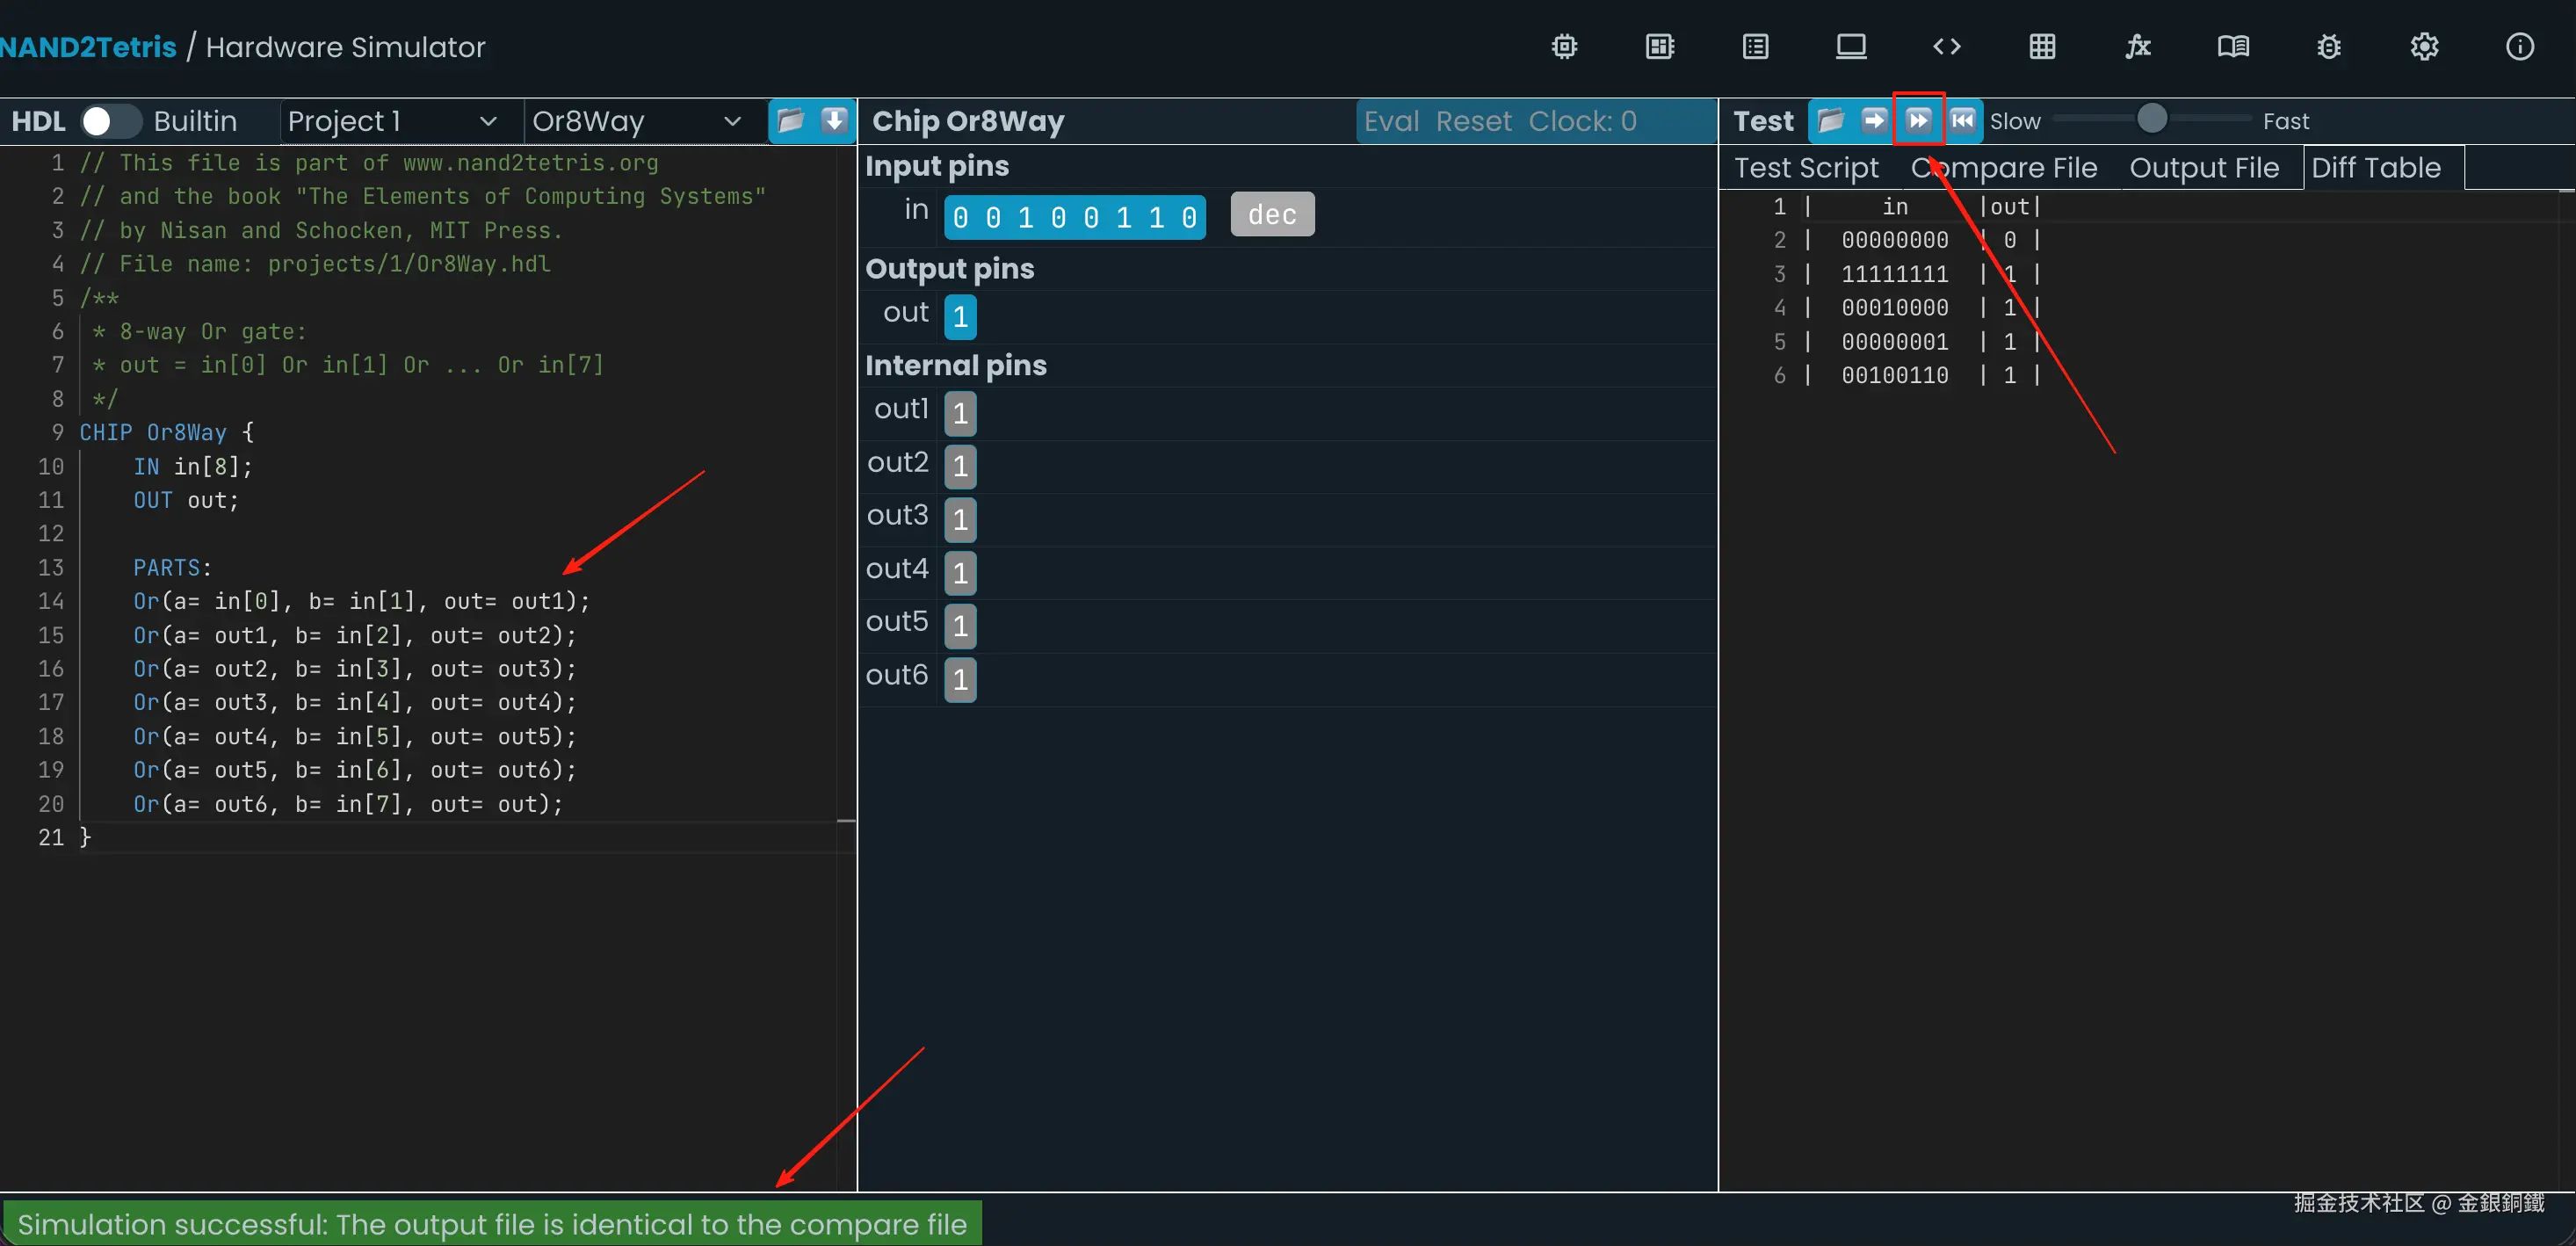This screenshot has height=1246, width=2576.
Task: Open the grid table icon in header
Action: click(x=2042, y=47)
